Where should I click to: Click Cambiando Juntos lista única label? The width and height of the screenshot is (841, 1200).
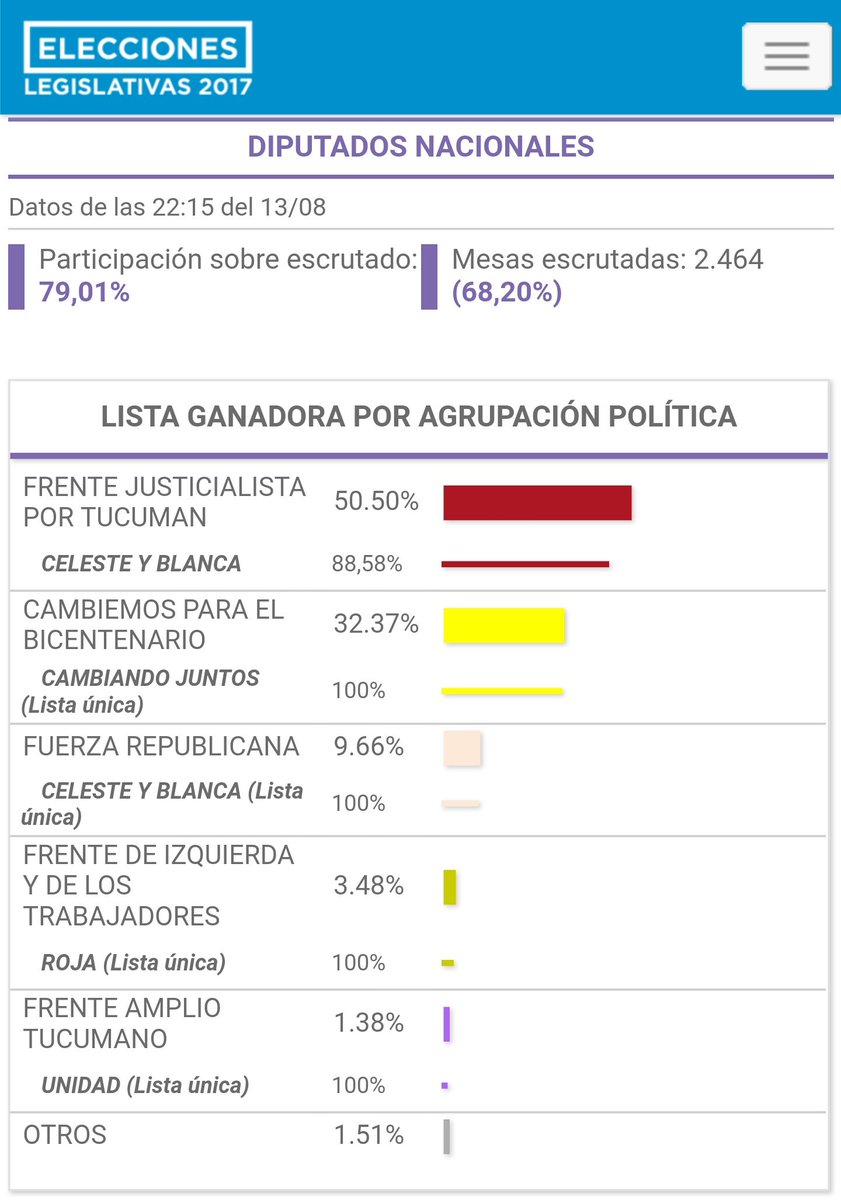(141, 691)
